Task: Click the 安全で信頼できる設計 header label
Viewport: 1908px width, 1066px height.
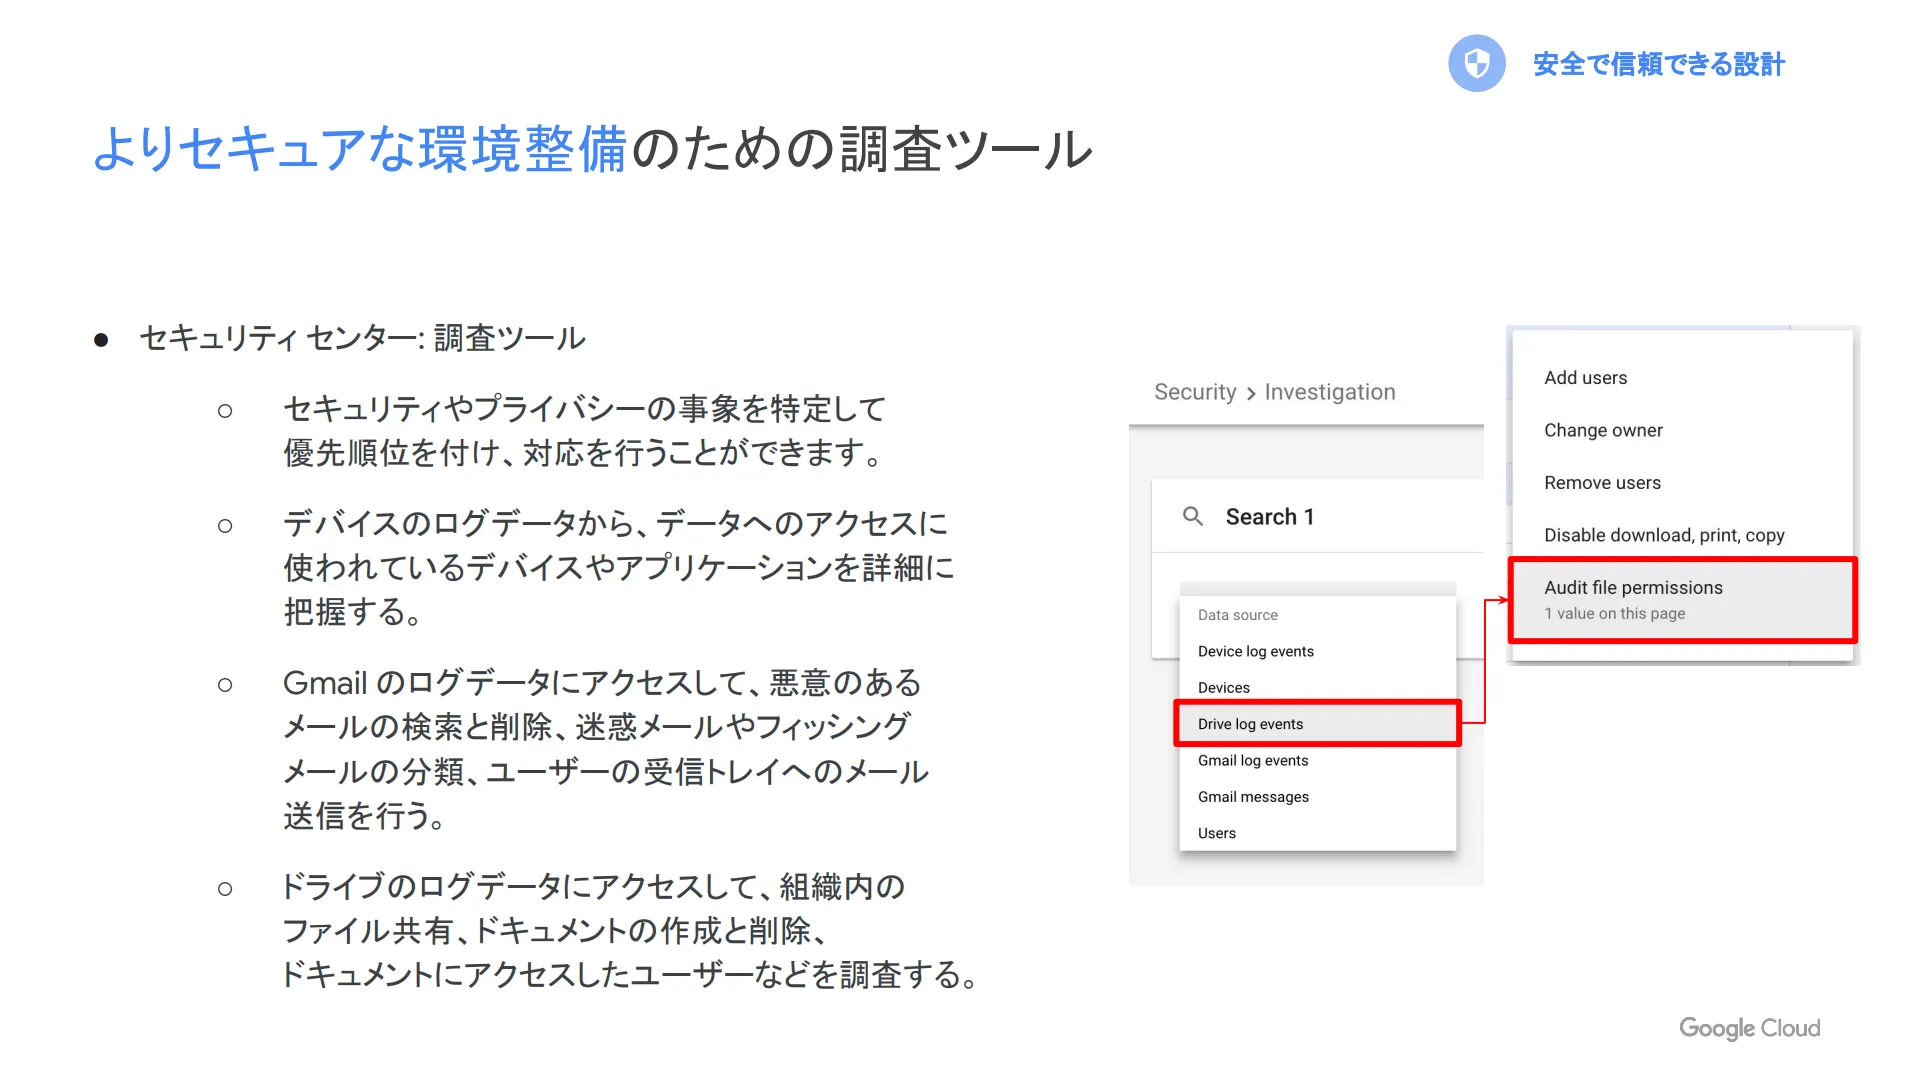Action: [x=1658, y=65]
